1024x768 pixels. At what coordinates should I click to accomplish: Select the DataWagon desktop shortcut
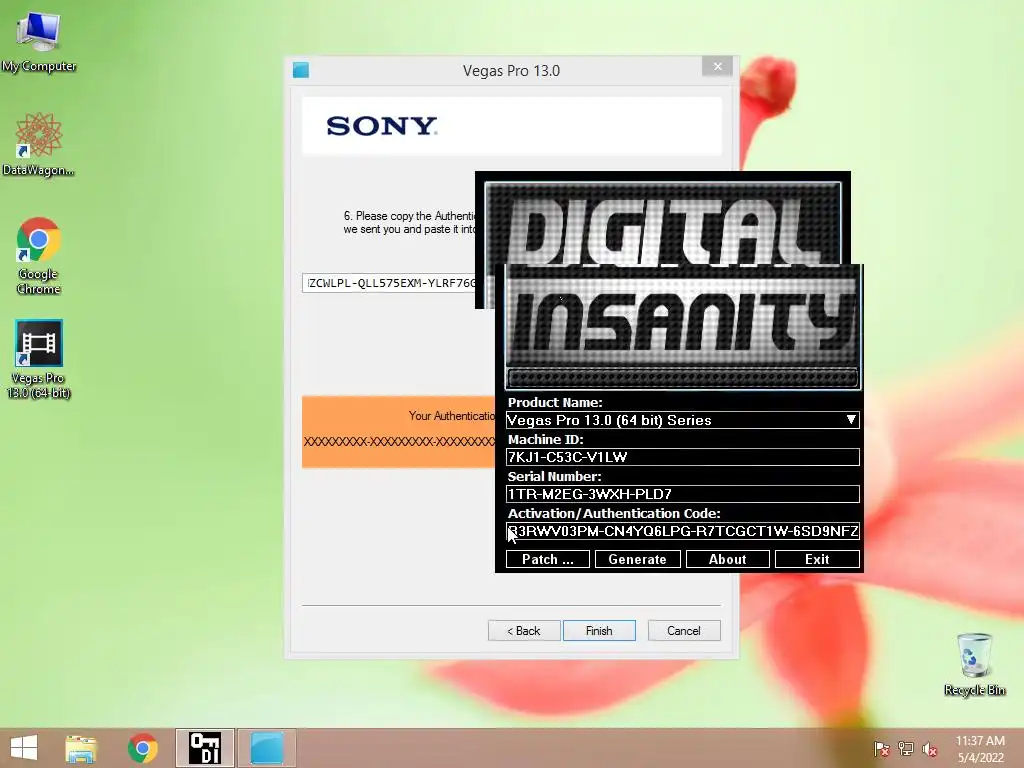39,144
